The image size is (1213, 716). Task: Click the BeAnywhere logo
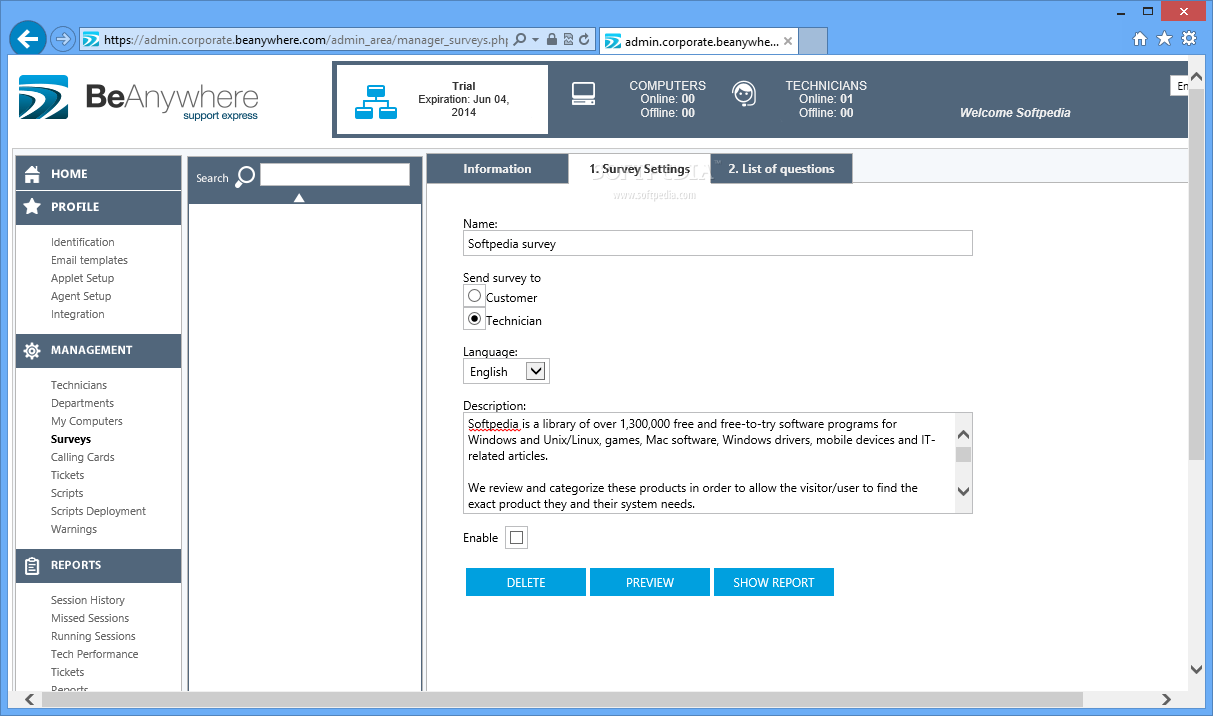139,99
